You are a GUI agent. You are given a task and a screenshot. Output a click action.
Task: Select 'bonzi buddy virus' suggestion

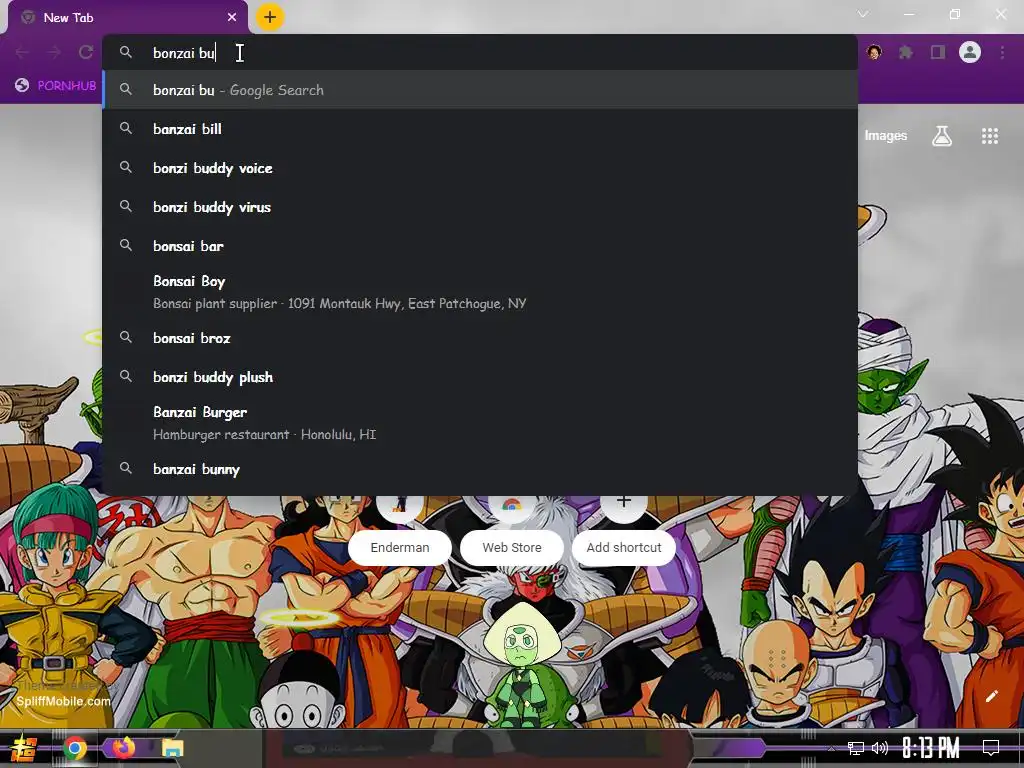coord(479,207)
